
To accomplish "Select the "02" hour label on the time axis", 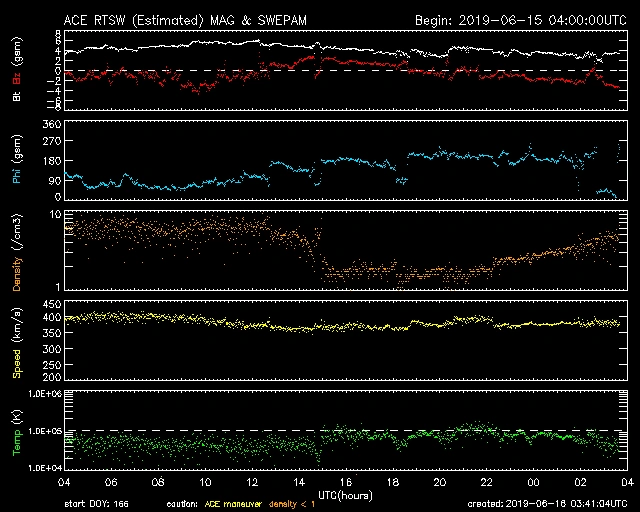I will [580, 482].
